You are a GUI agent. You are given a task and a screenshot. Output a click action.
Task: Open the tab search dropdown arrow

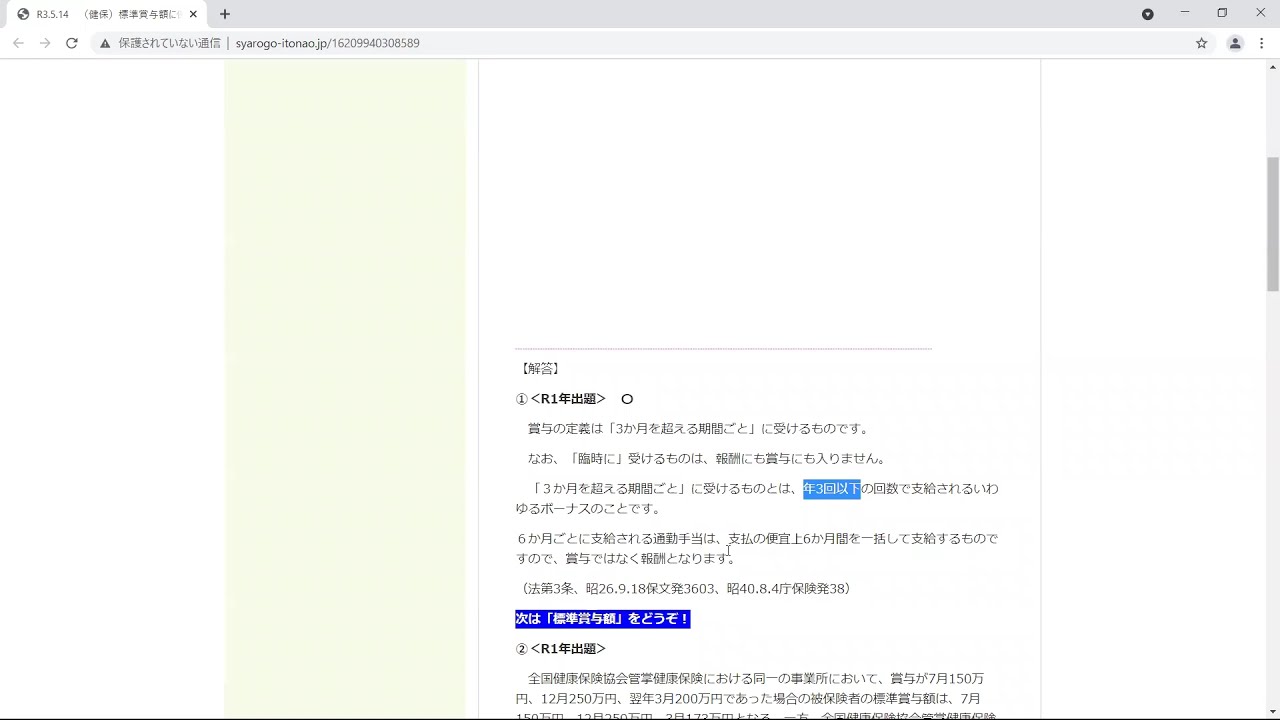point(1148,14)
